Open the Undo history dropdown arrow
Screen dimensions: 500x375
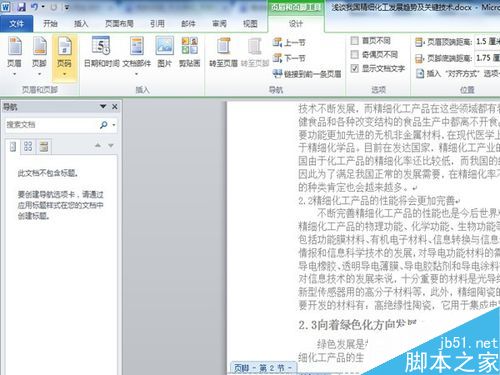tap(43, 7)
